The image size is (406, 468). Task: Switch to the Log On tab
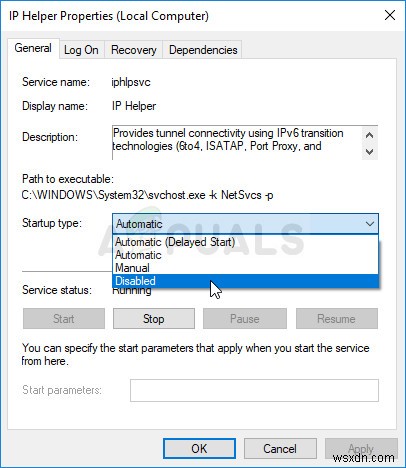coord(81,50)
